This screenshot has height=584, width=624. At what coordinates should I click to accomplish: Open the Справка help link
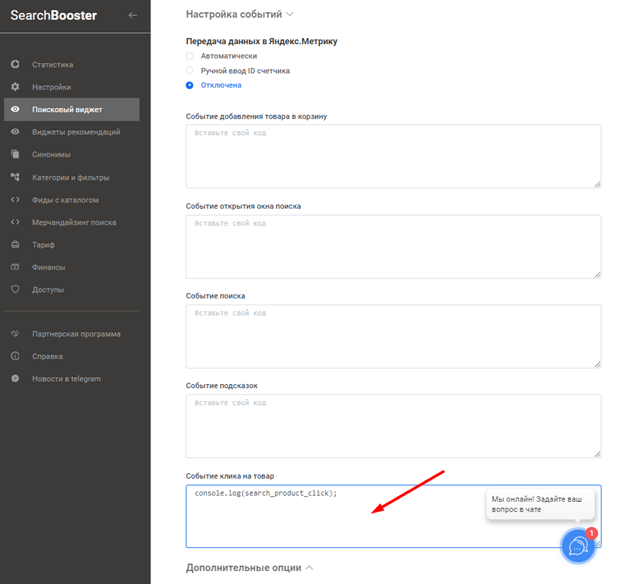click(47, 356)
